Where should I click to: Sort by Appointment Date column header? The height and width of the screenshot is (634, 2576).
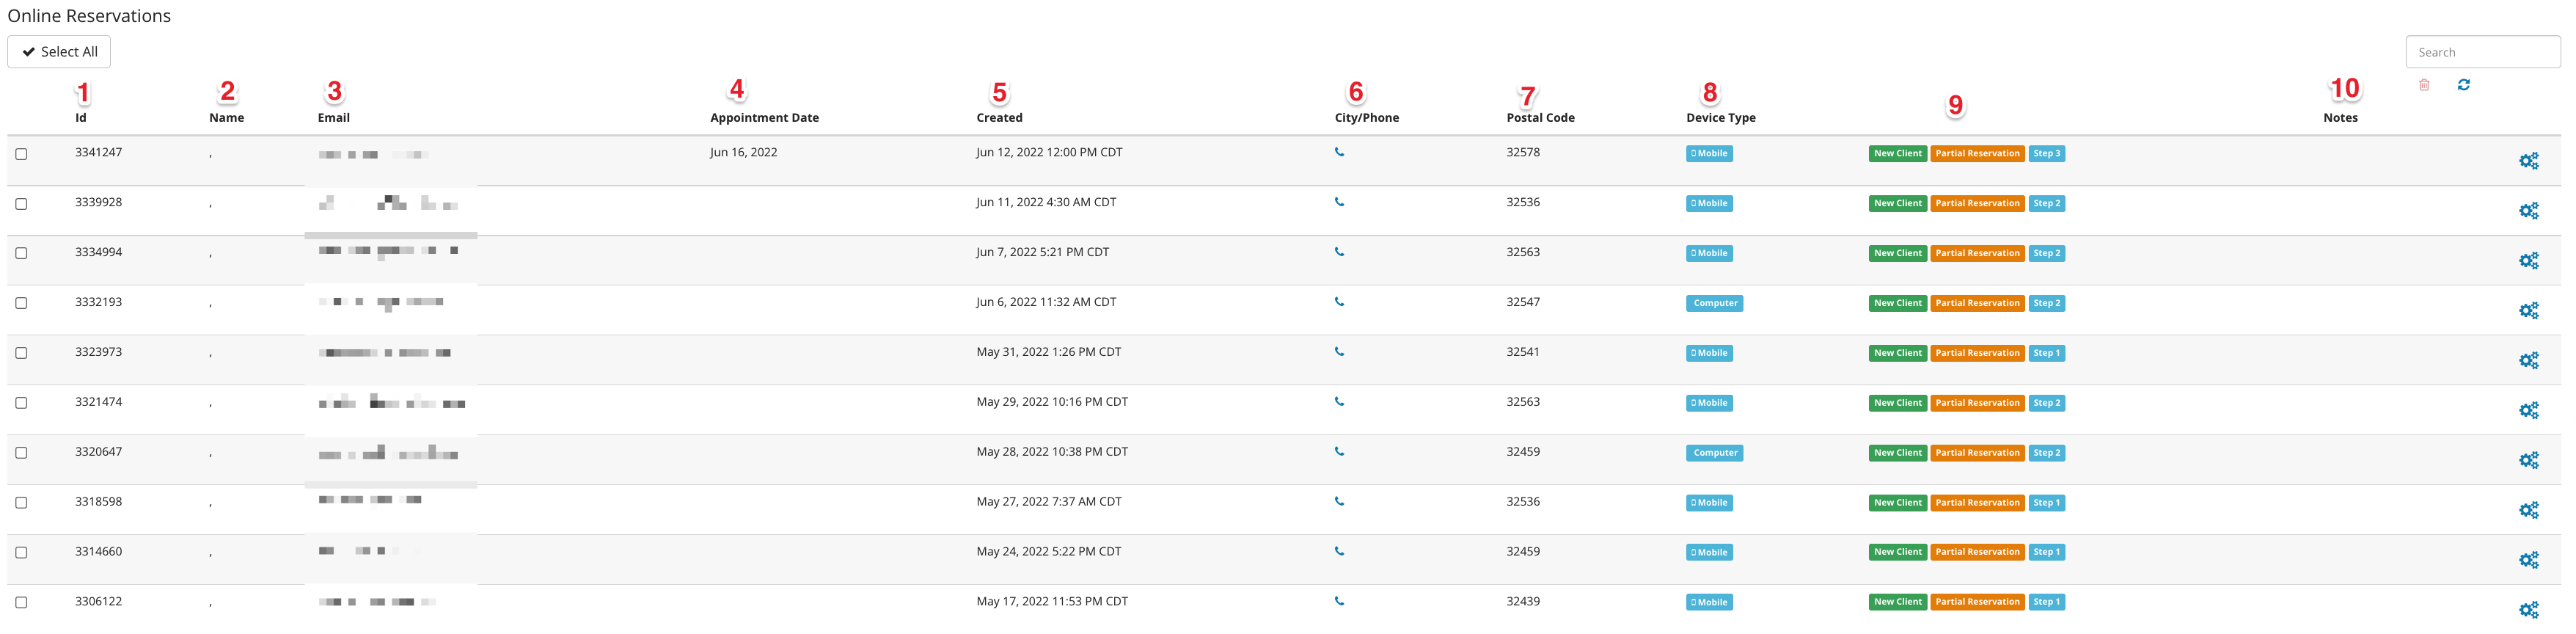pos(764,118)
